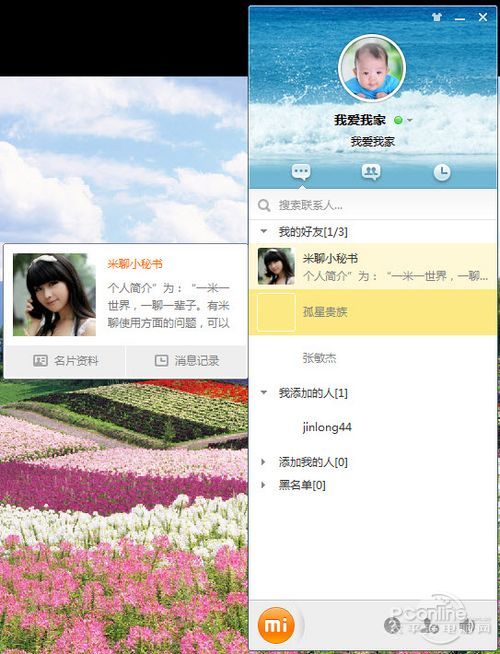
Task: Switch to the chat bubble contacts tab
Action: tap(301, 172)
